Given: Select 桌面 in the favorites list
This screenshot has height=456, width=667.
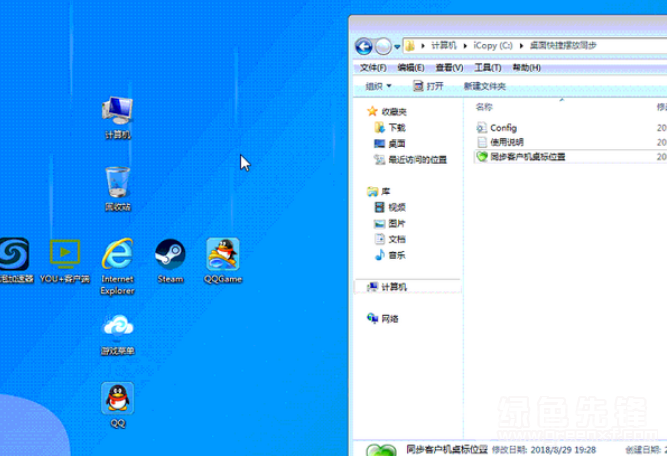Looking at the screenshot, I should pos(390,144).
